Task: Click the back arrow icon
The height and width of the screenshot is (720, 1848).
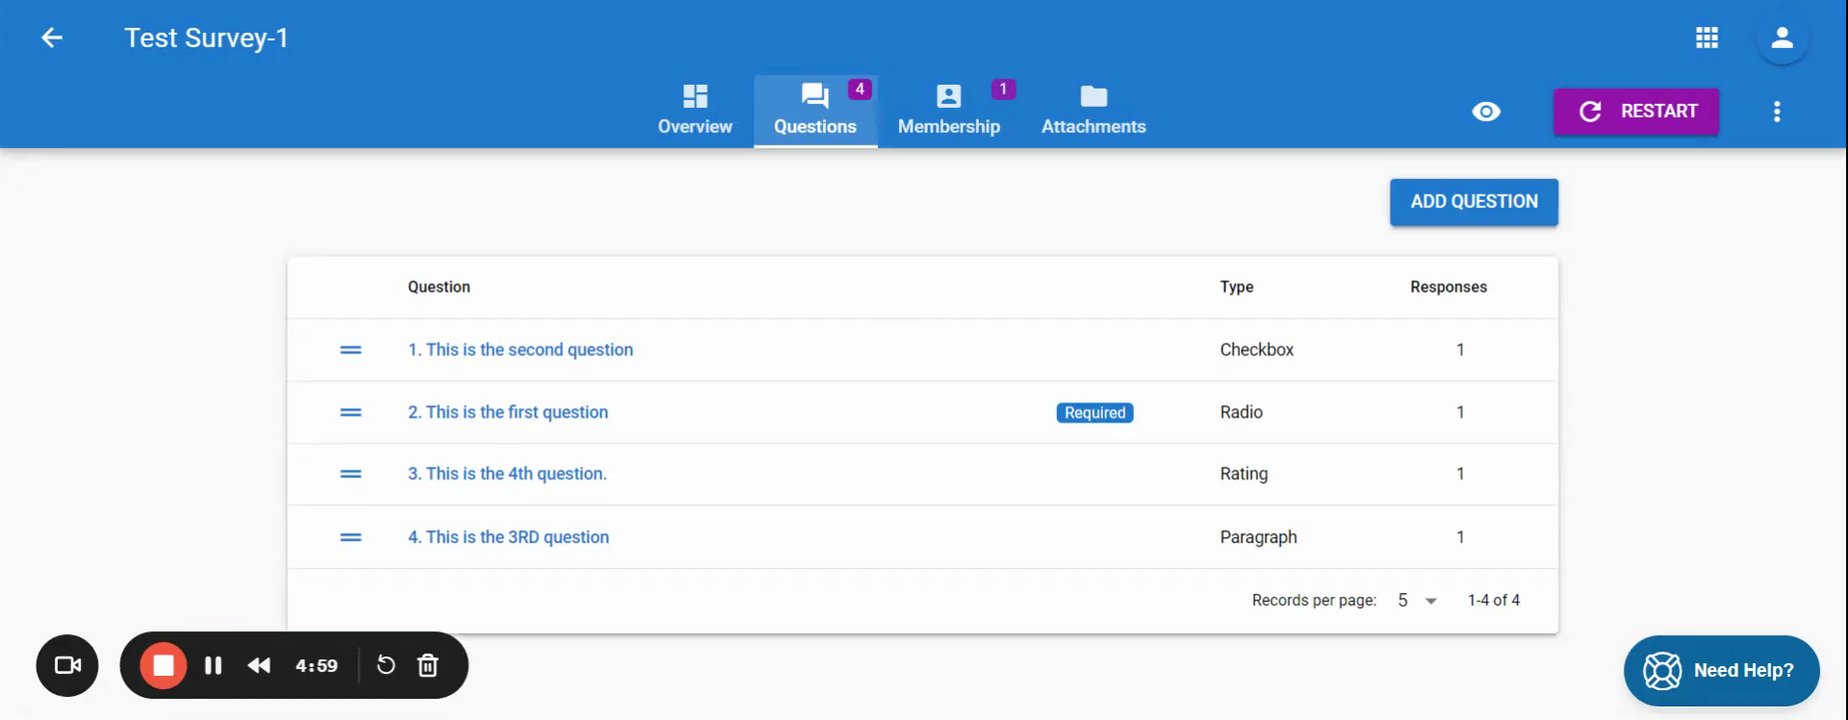Action: point(52,38)
